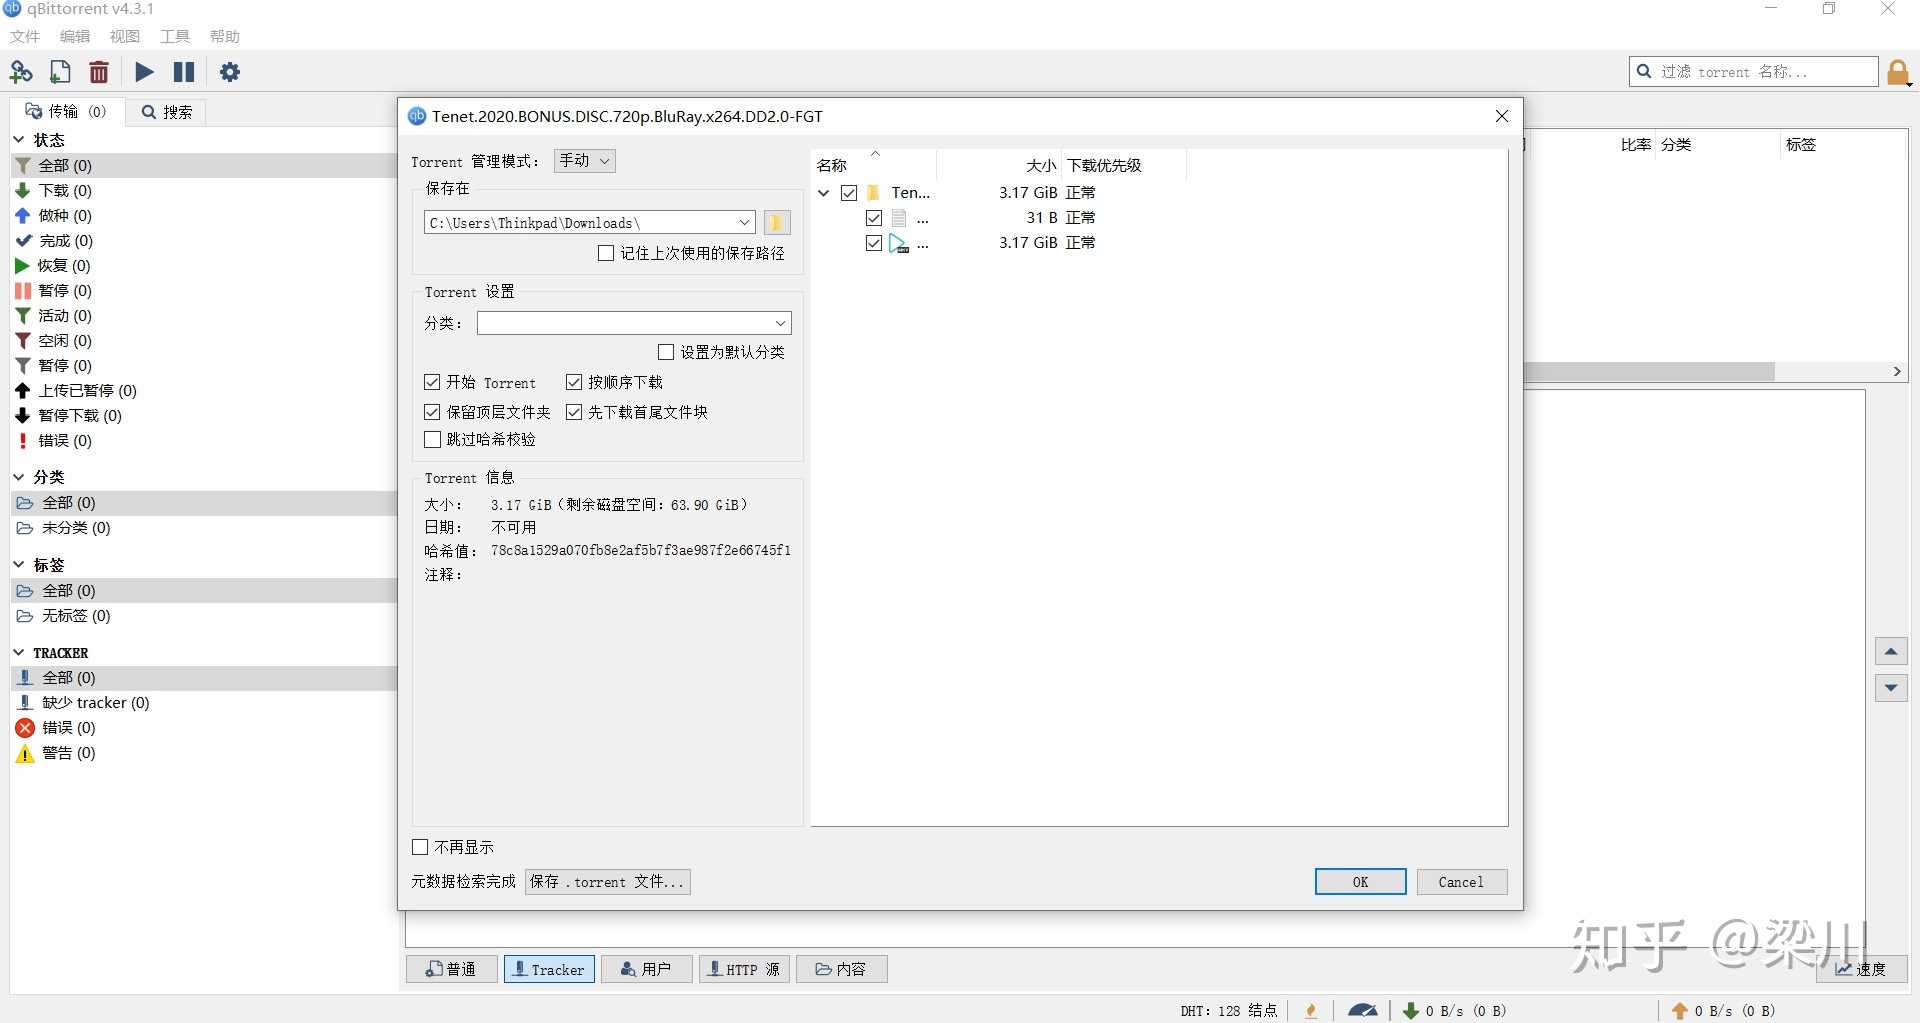Uncheck 开始 Torrent checkbox
The width and height of the screenshot is (1920, 1023).
[432, 382]
